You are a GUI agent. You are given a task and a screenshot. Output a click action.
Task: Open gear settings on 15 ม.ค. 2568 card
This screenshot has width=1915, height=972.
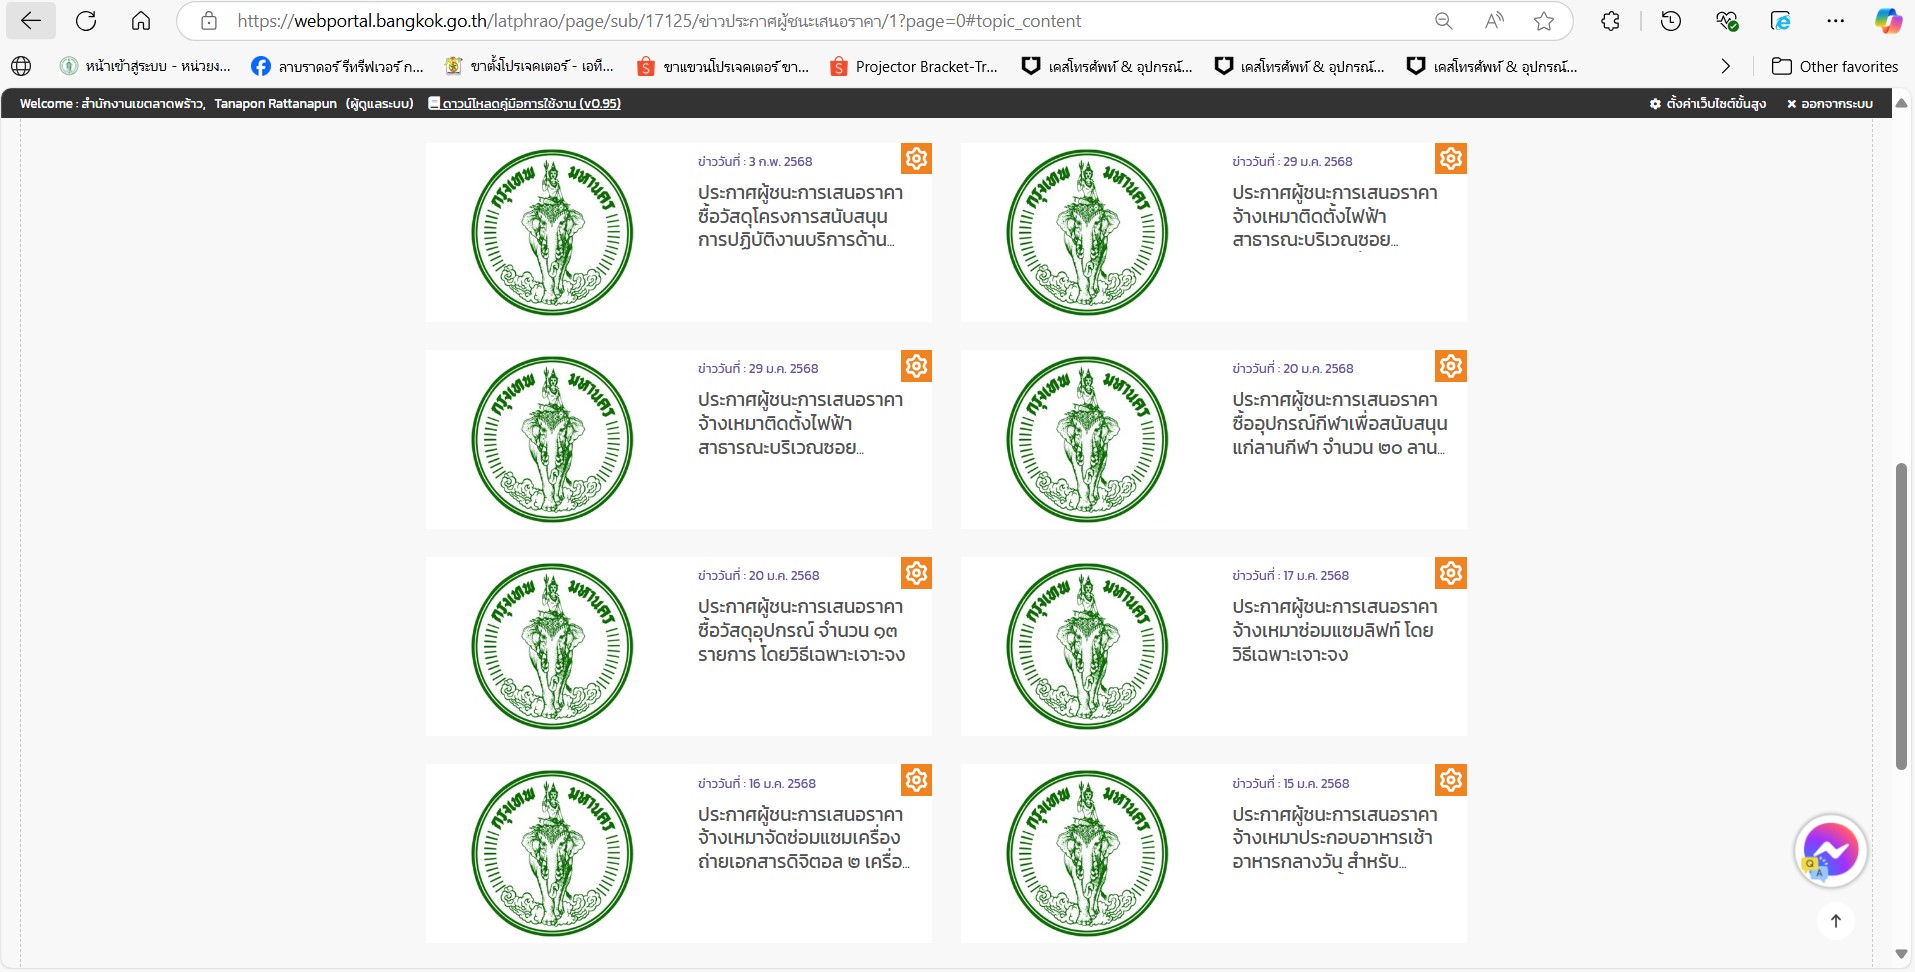coord(1451,780)
